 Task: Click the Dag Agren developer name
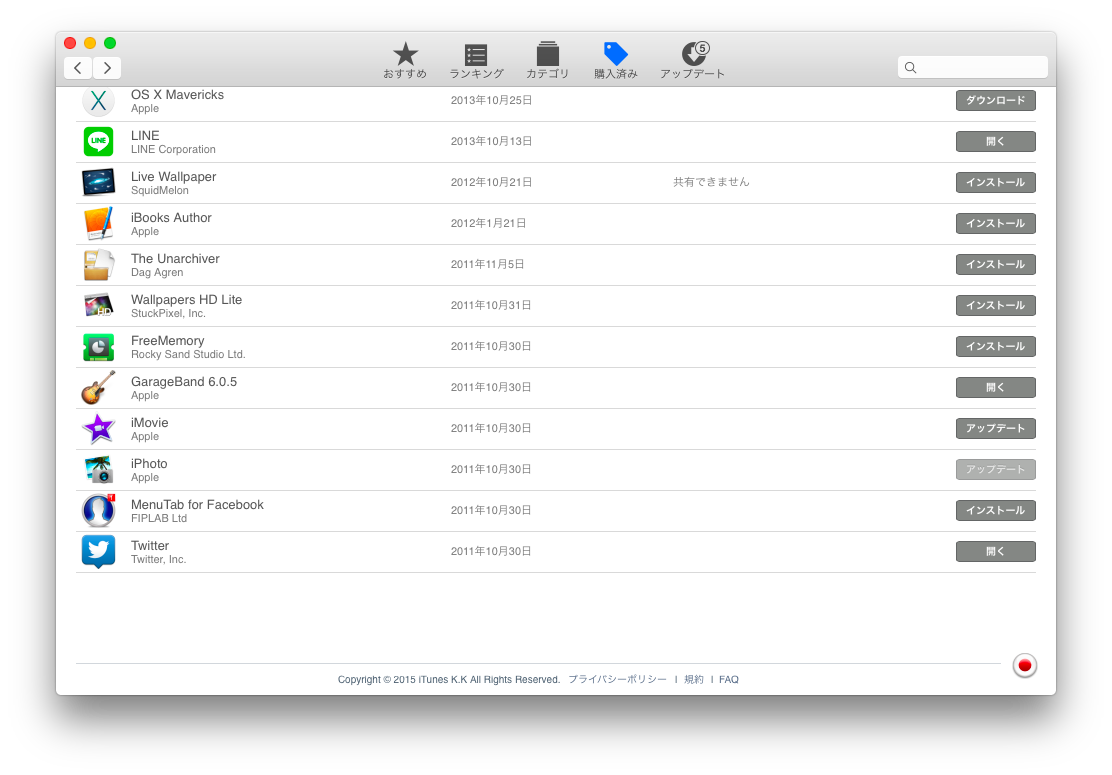[x=157, y=272]
